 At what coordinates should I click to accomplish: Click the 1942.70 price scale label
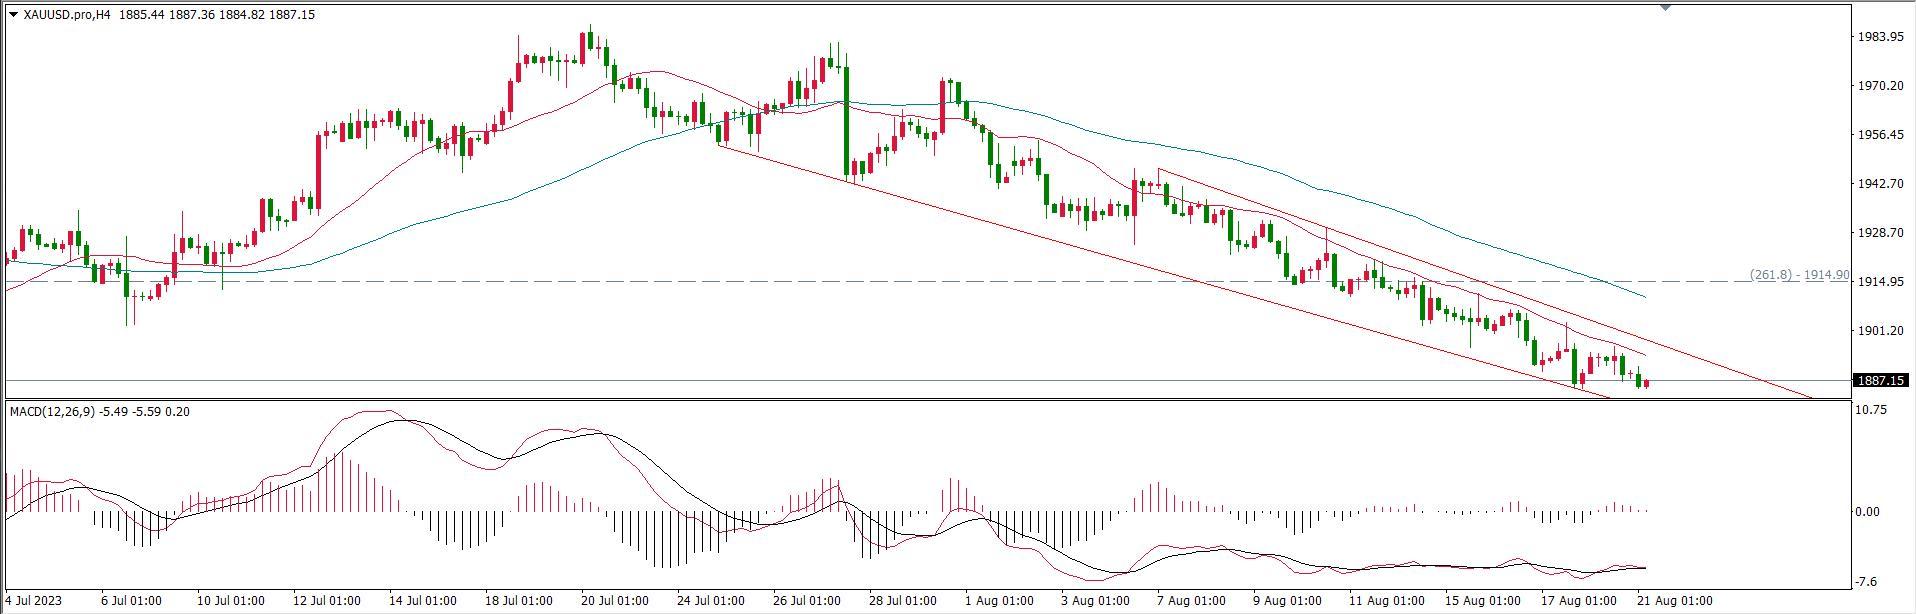tap(1879, 184)
